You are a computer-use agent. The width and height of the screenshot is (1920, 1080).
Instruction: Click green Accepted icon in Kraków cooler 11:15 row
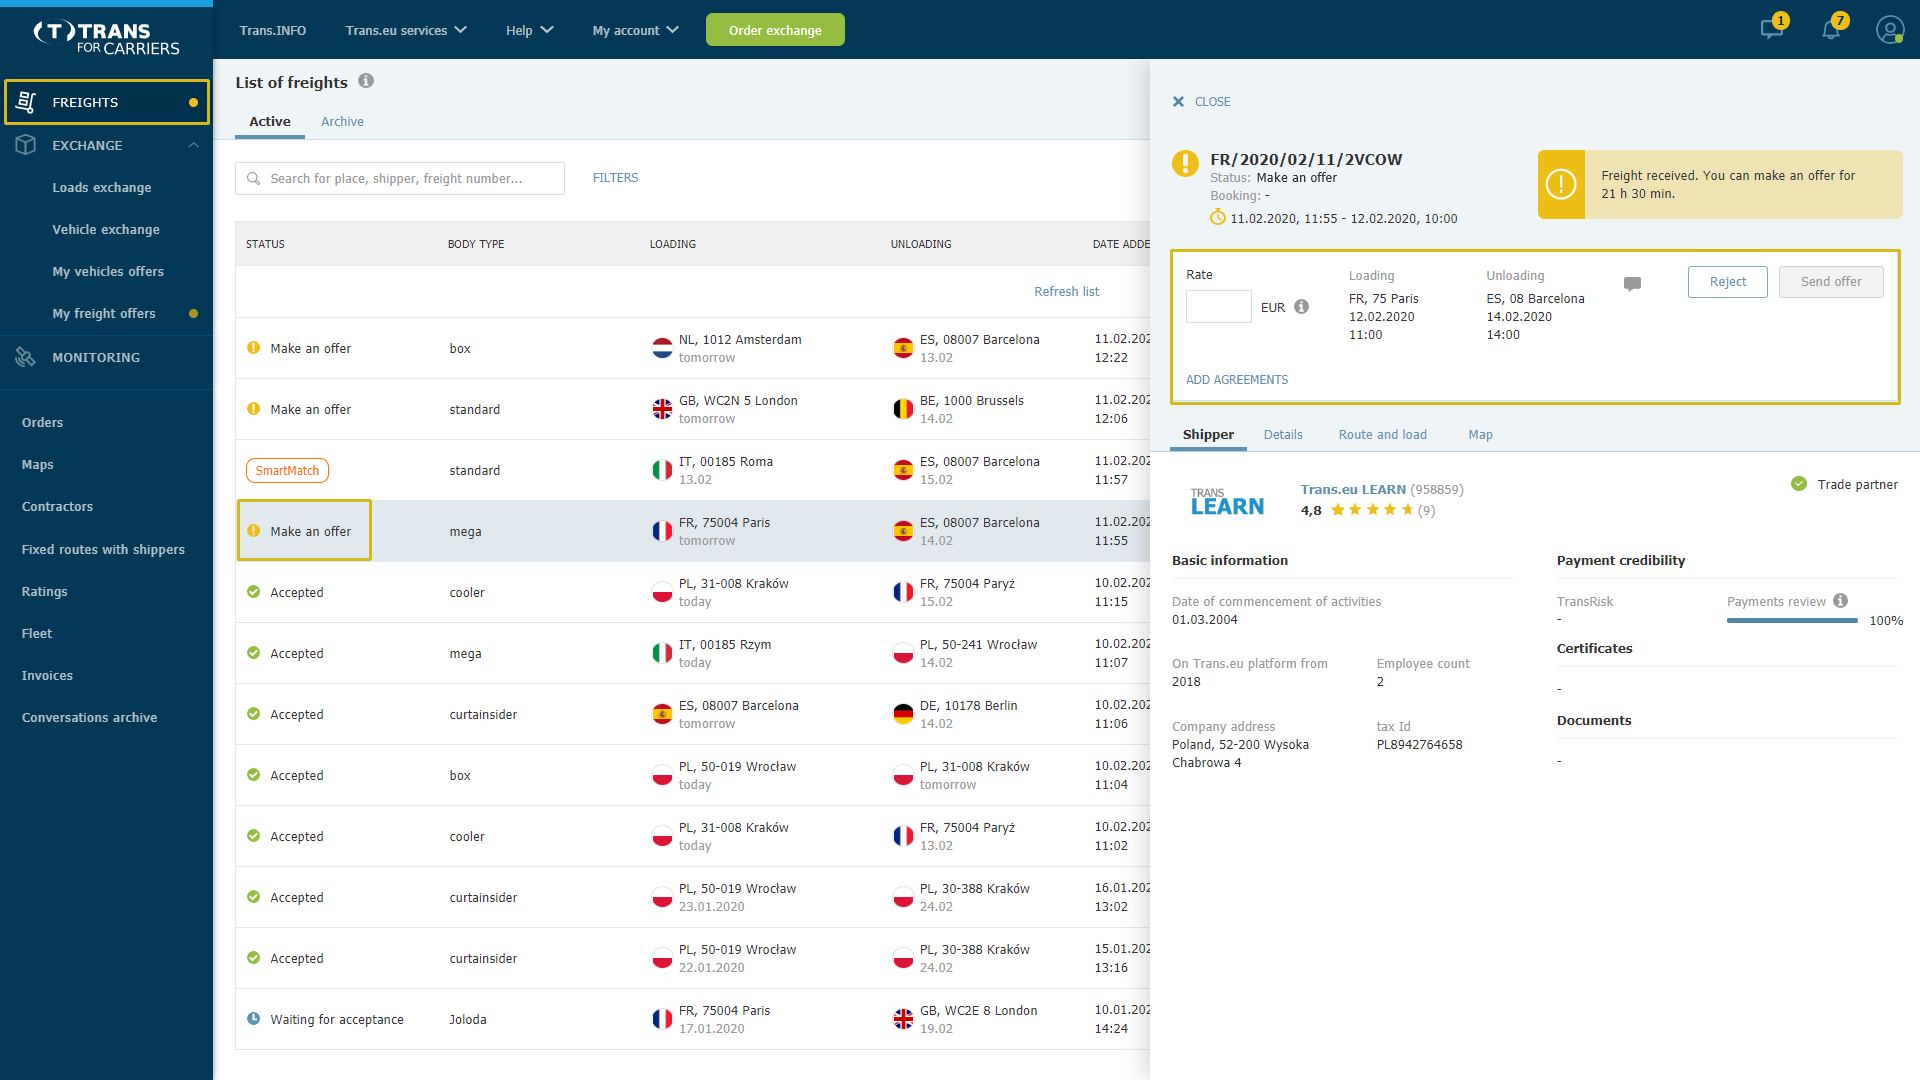pyautogui.click(x=253, y=592)
